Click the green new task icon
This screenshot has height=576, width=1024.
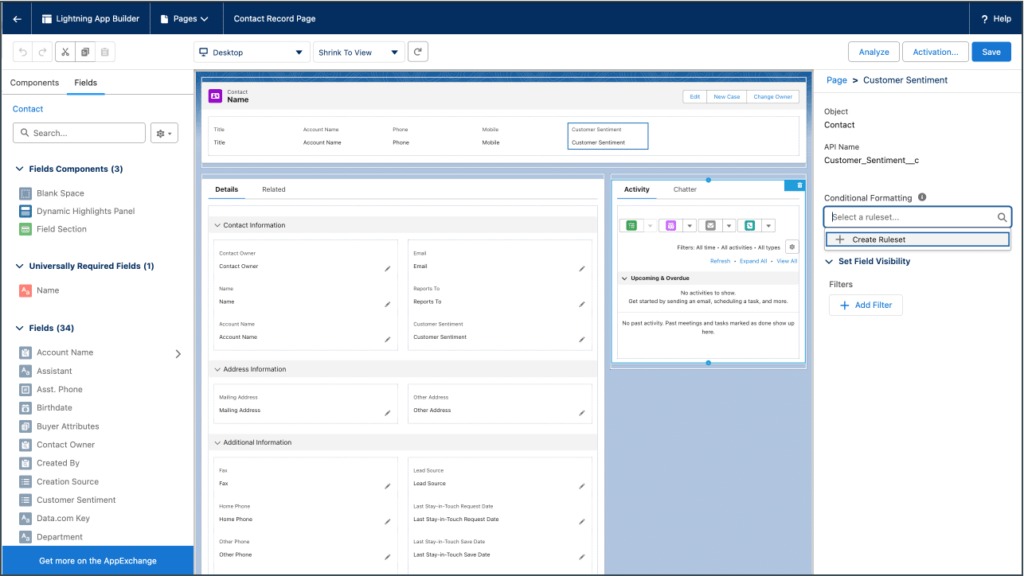click(632, 226)
